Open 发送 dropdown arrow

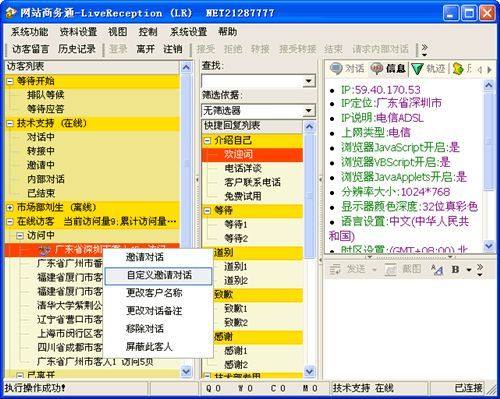pyautogui.click(x=374, y=270)
